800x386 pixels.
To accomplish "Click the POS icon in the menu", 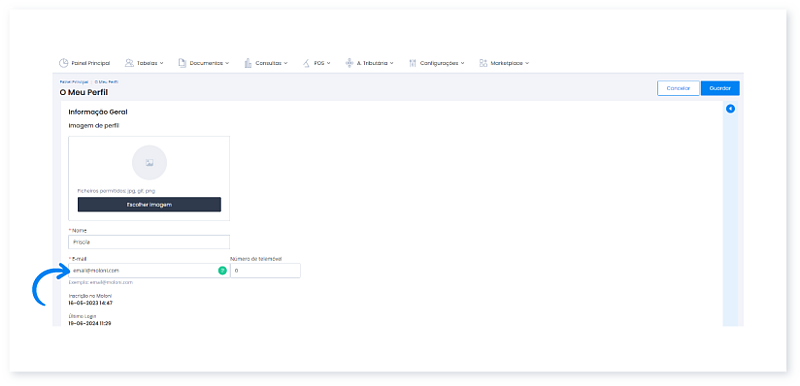I will tap(306, 63).
